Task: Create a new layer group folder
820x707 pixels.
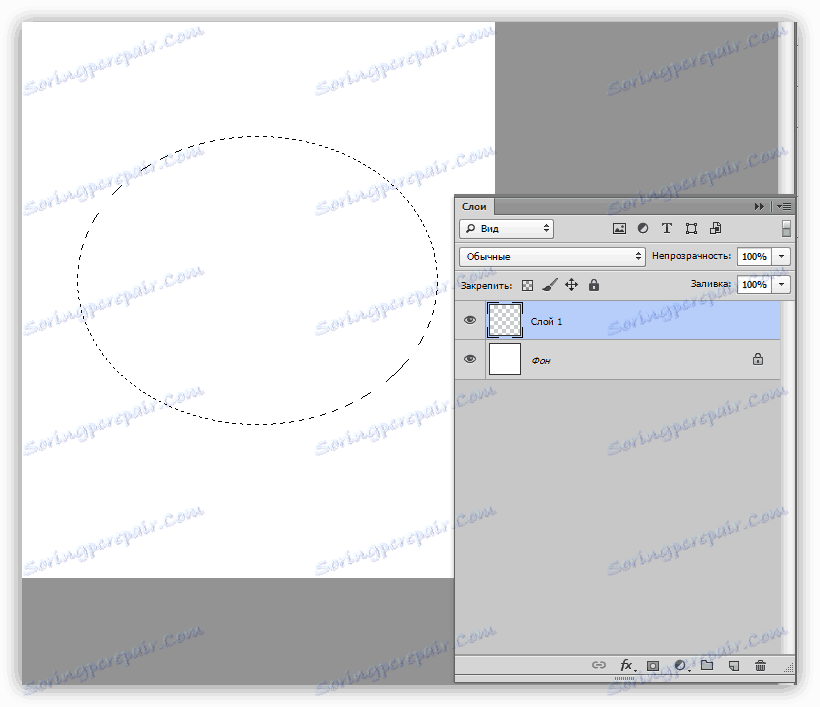Action: tap(707, 665)
